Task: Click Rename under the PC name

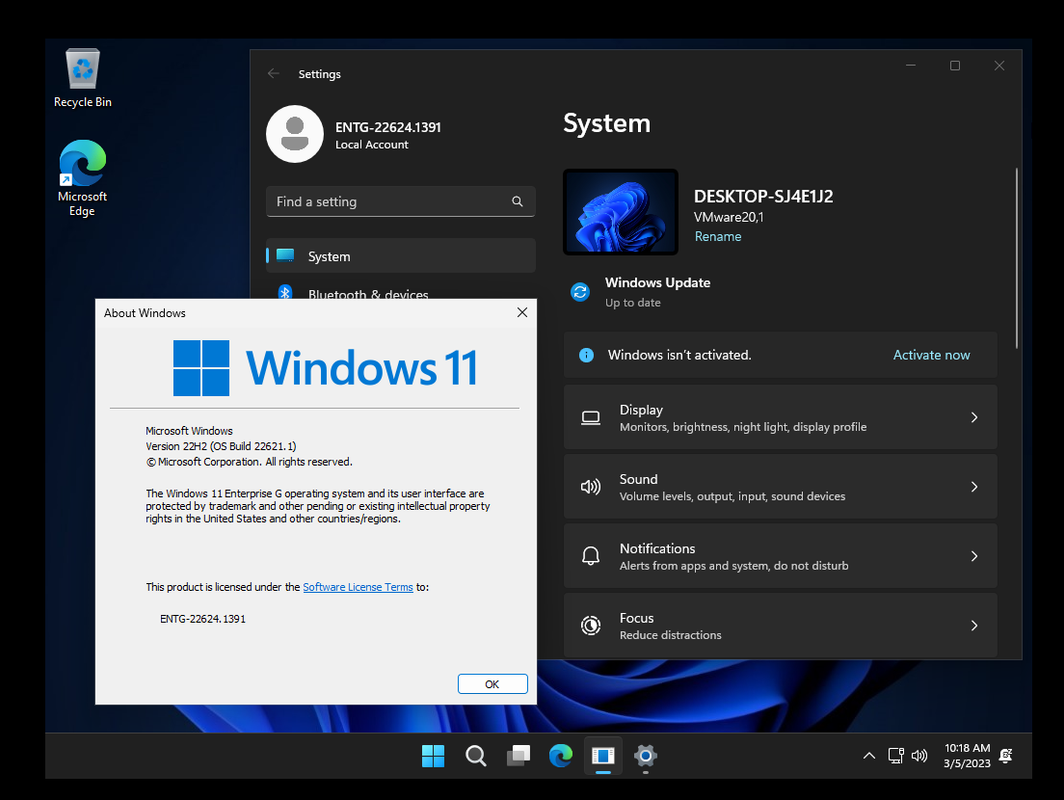Action: point(718,236)
